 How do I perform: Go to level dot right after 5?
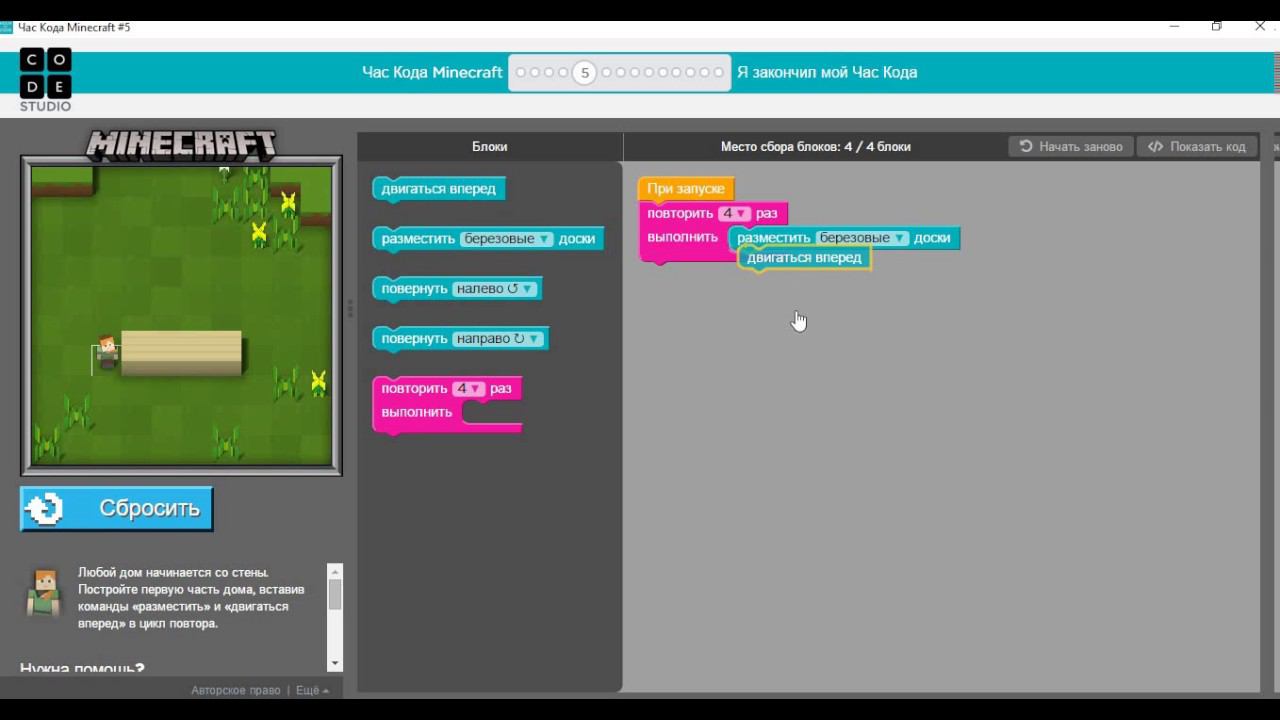pyautogui.click(x=606, y=72)
